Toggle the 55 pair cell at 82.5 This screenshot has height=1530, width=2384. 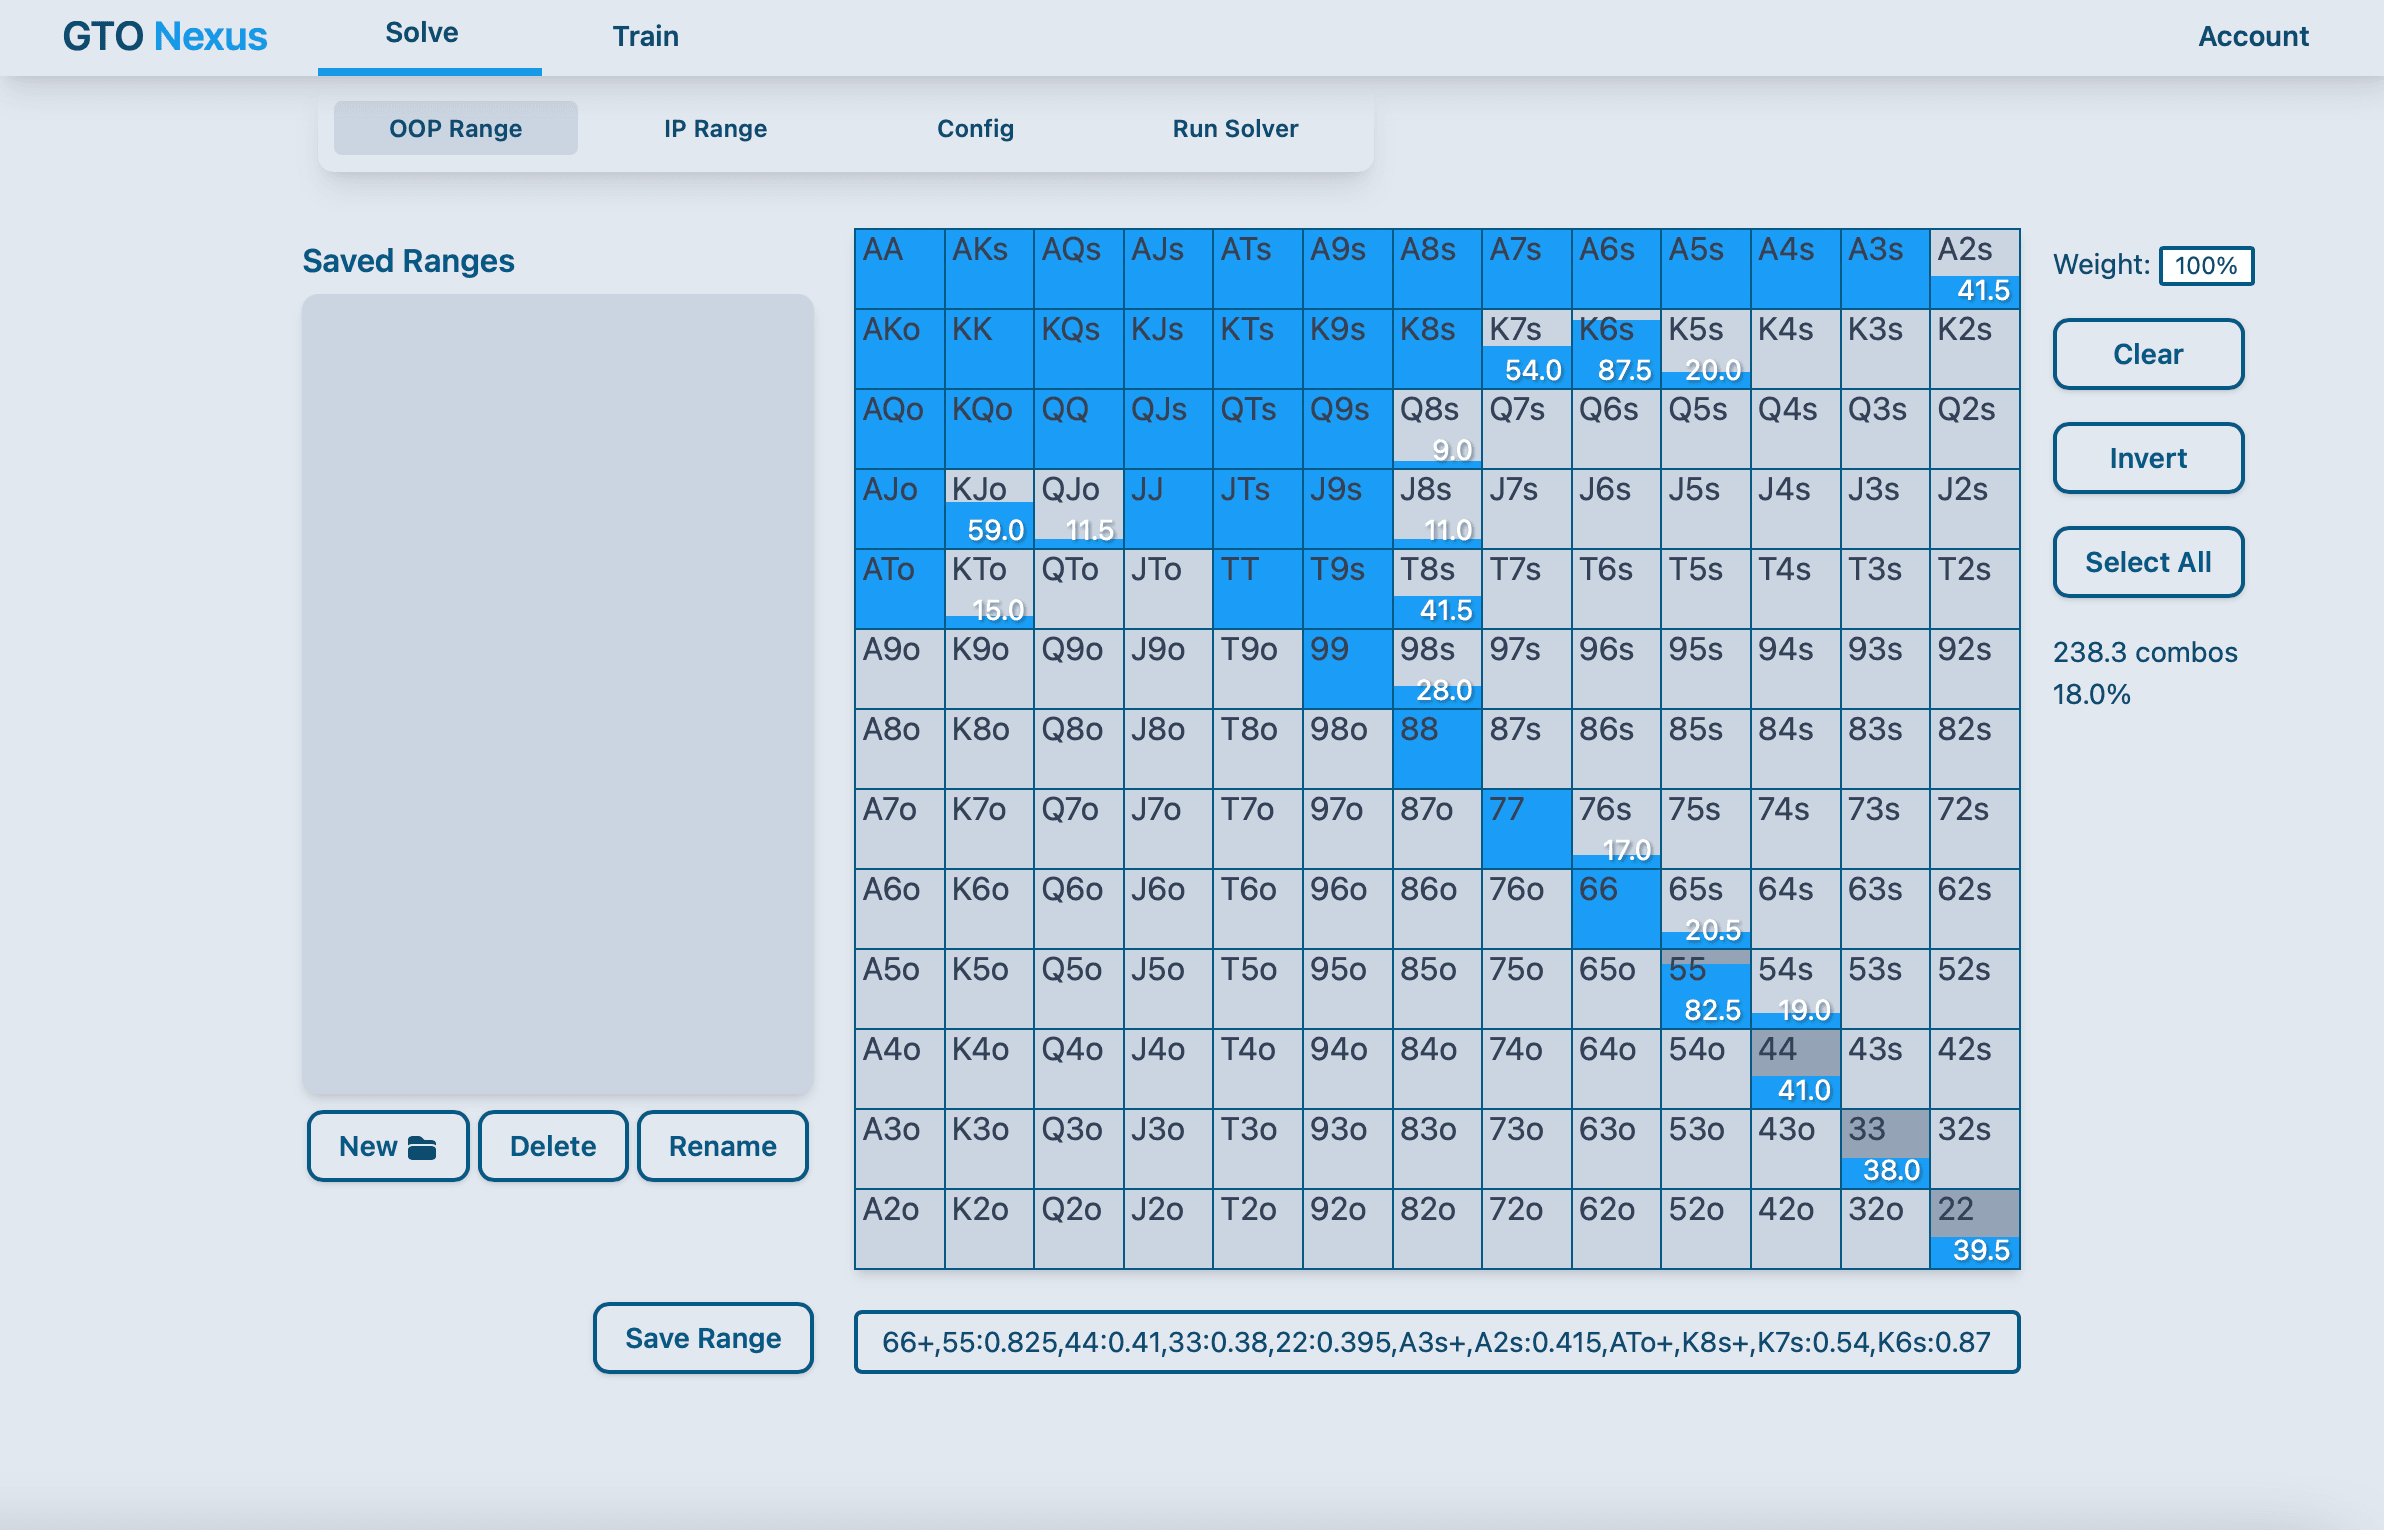pyautogui.click(x=1705, y=989)
